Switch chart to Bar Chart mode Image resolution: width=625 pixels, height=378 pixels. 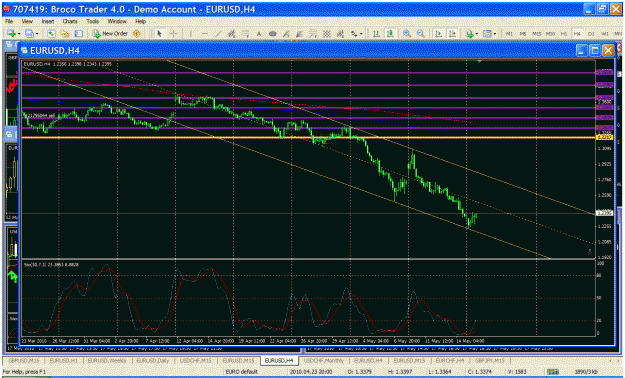[376, 34]
